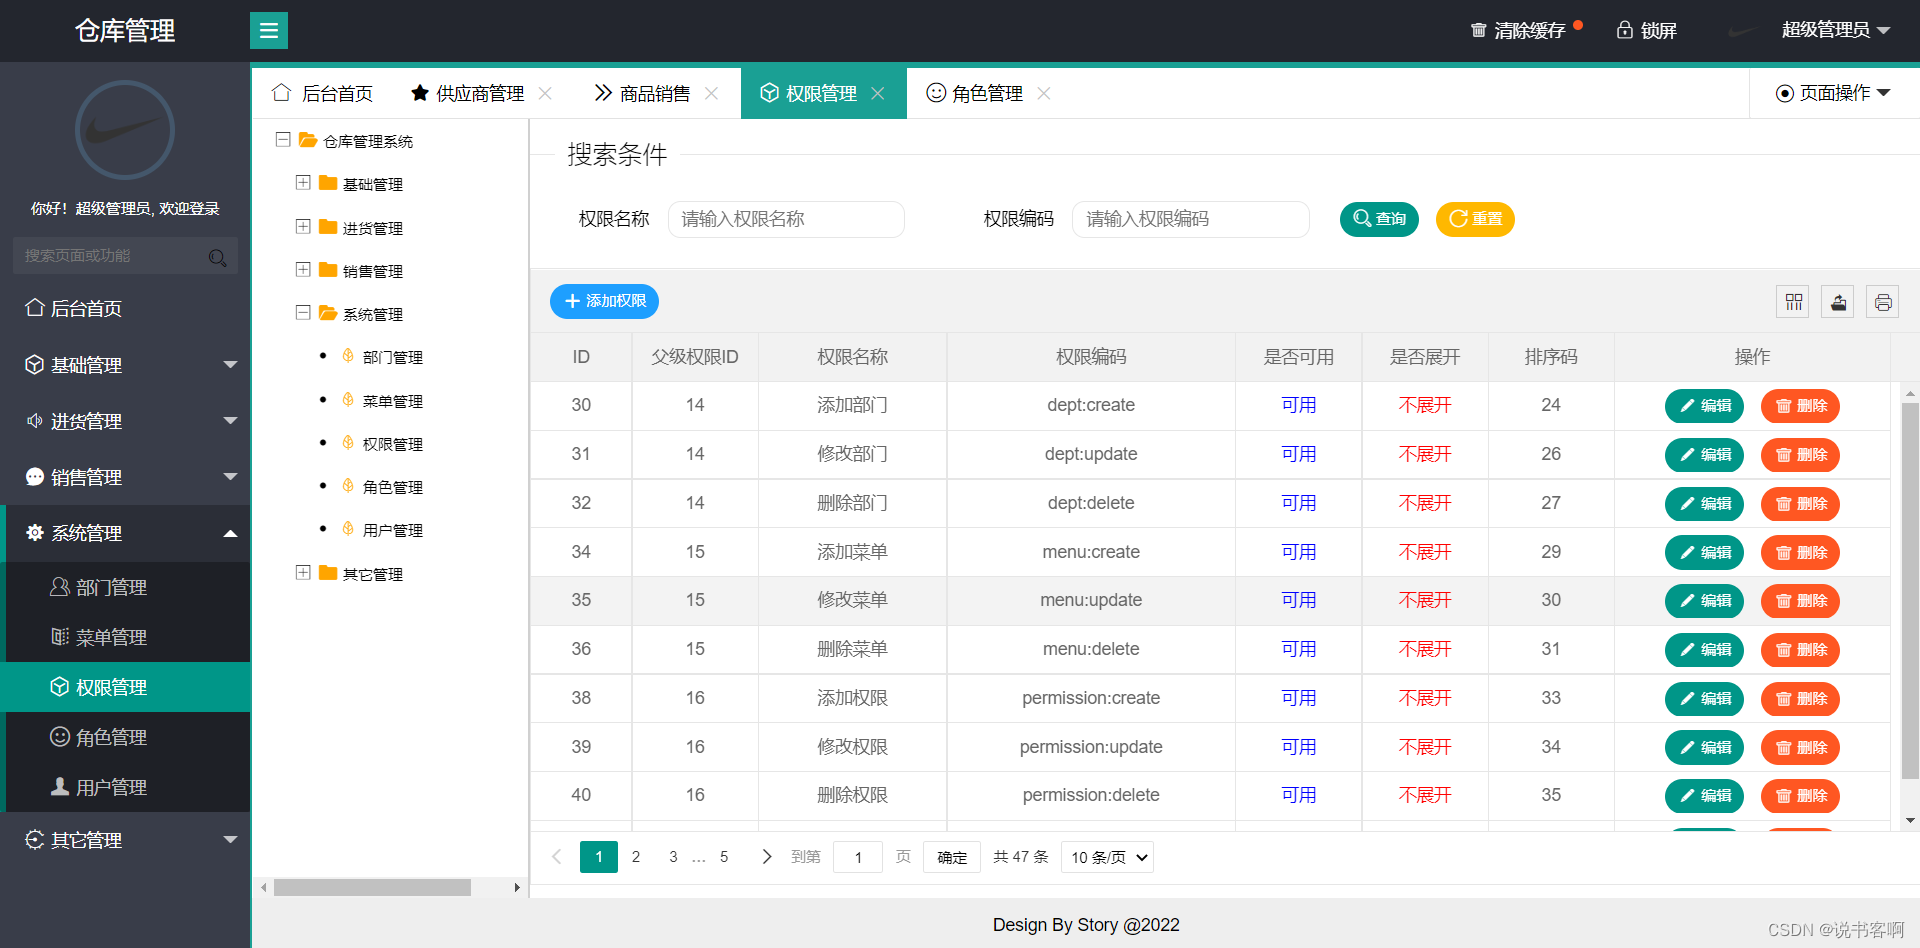1920x948 pixels.
Task: Click the clear cache trash icon
Action: [x=1478, y=30]
